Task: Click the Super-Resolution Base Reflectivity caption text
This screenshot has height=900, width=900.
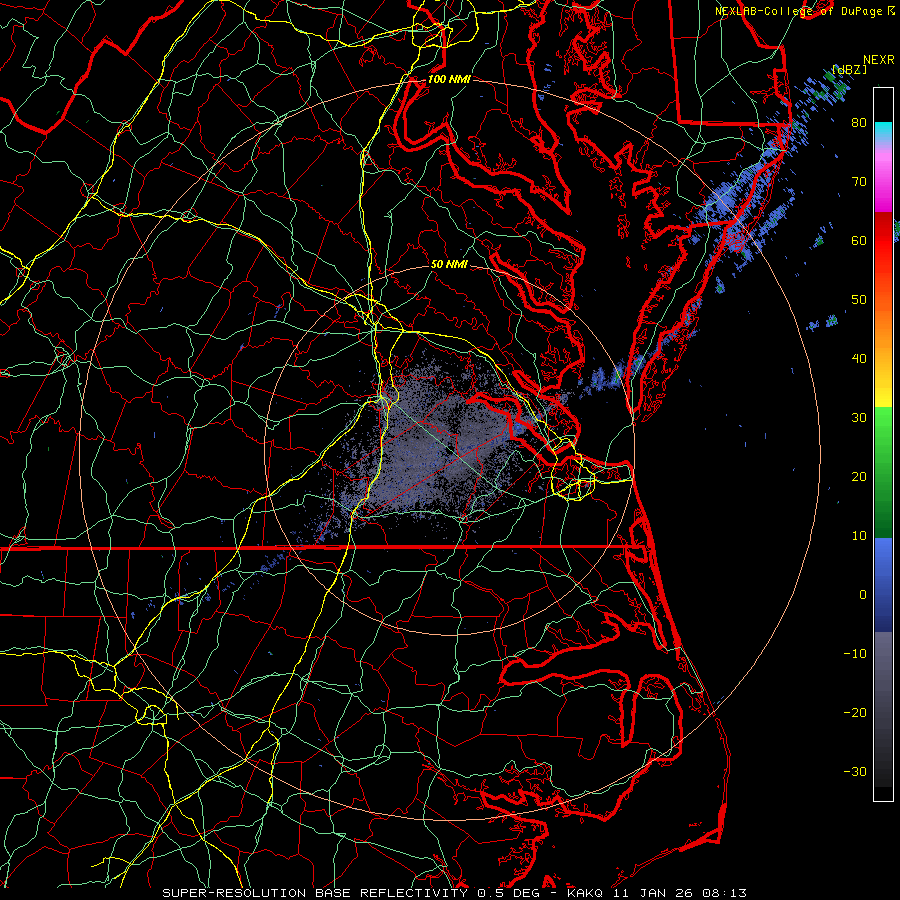Action: [x=454, y=893]
